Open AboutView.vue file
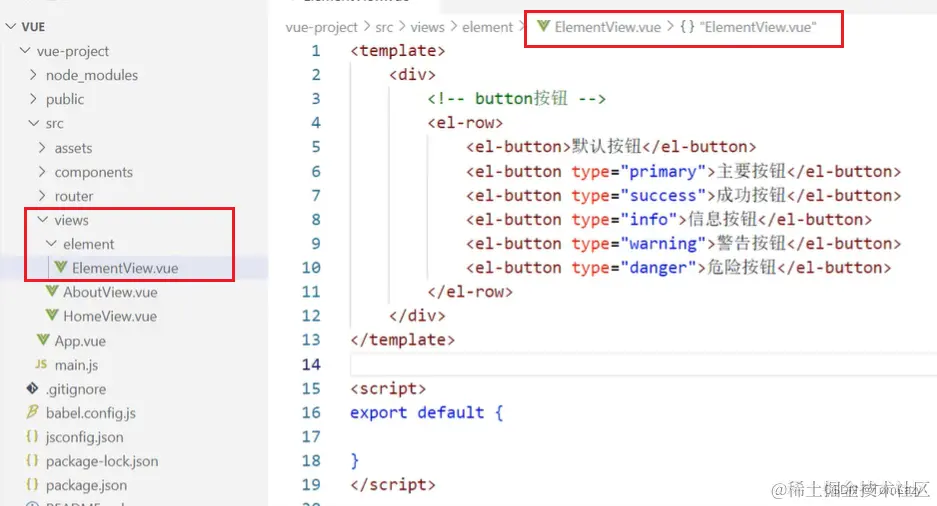This screenshot has width=937, height=506. (111, 292)
